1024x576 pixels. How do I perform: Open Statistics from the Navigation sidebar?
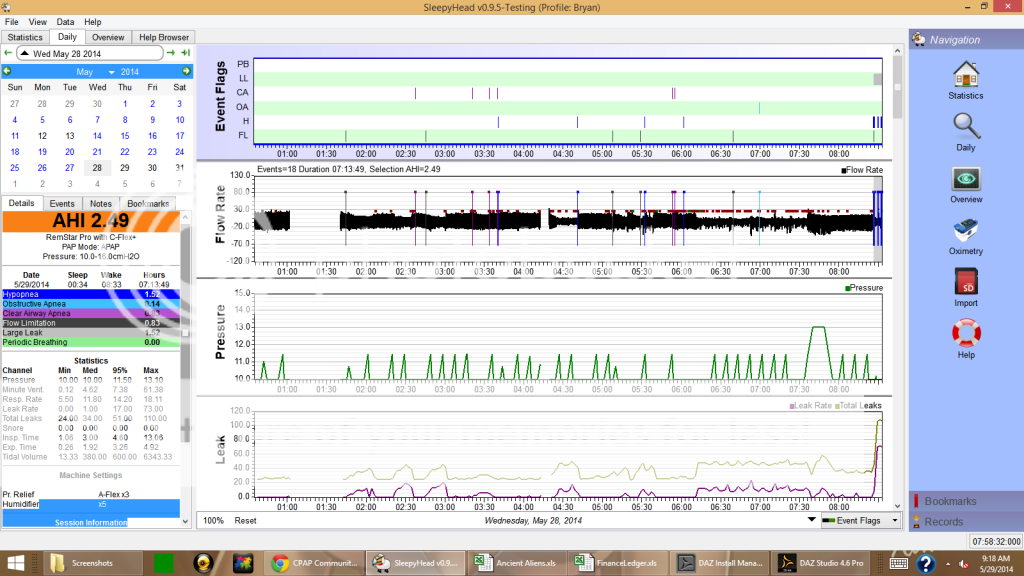click(x=965, y=78)
